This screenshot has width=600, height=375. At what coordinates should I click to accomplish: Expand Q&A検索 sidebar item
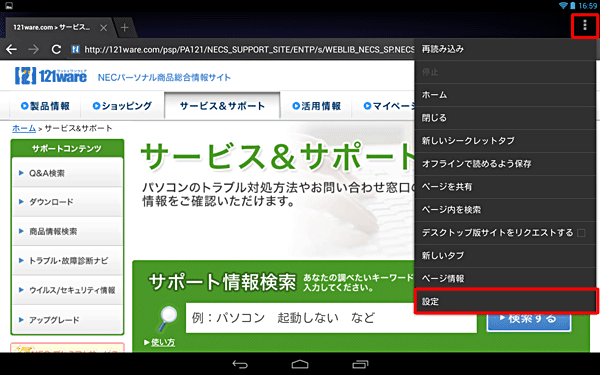tap(67, 173)
